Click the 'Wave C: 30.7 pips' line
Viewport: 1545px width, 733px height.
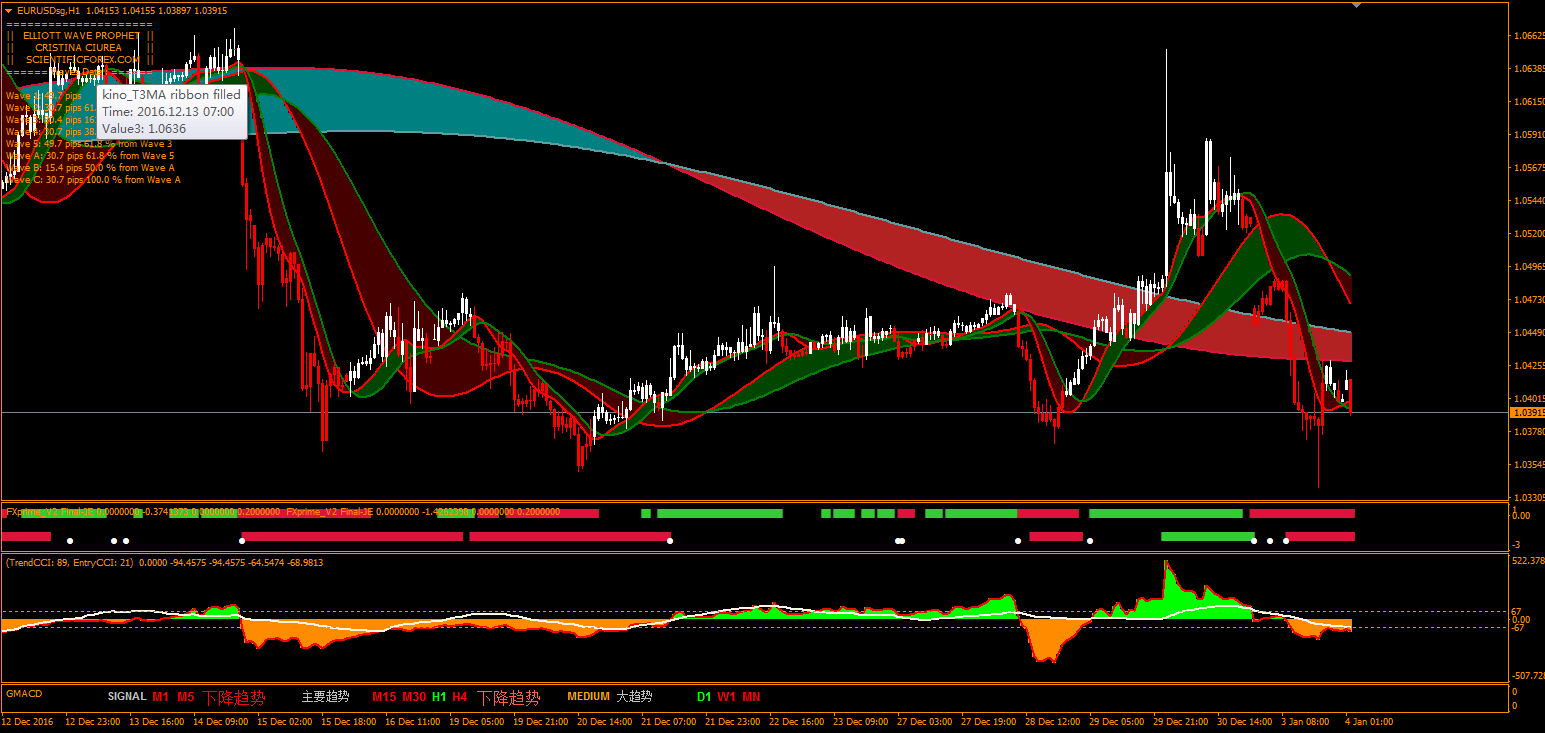tap(93, 180)
